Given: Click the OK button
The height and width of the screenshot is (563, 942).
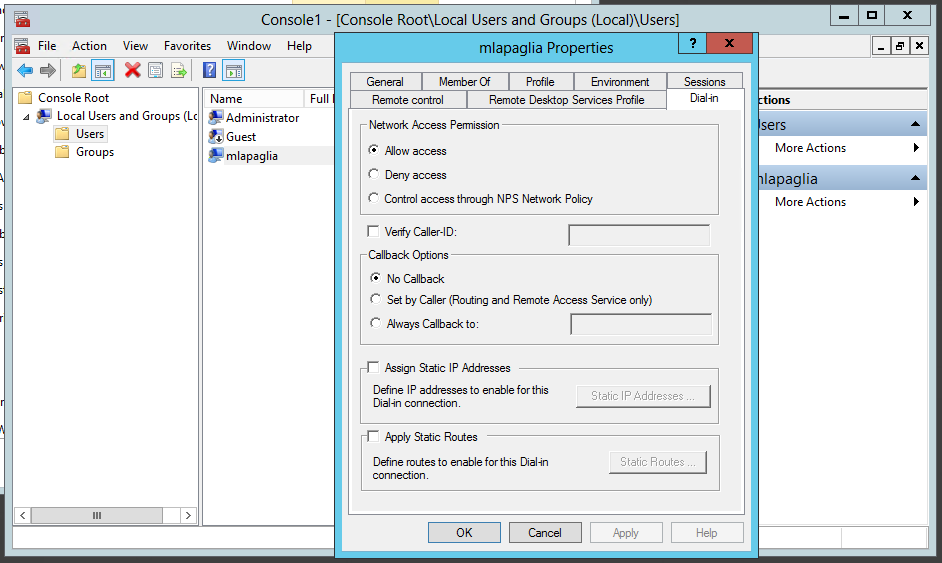Looking at the screenshot, I should tap(464, 532).
